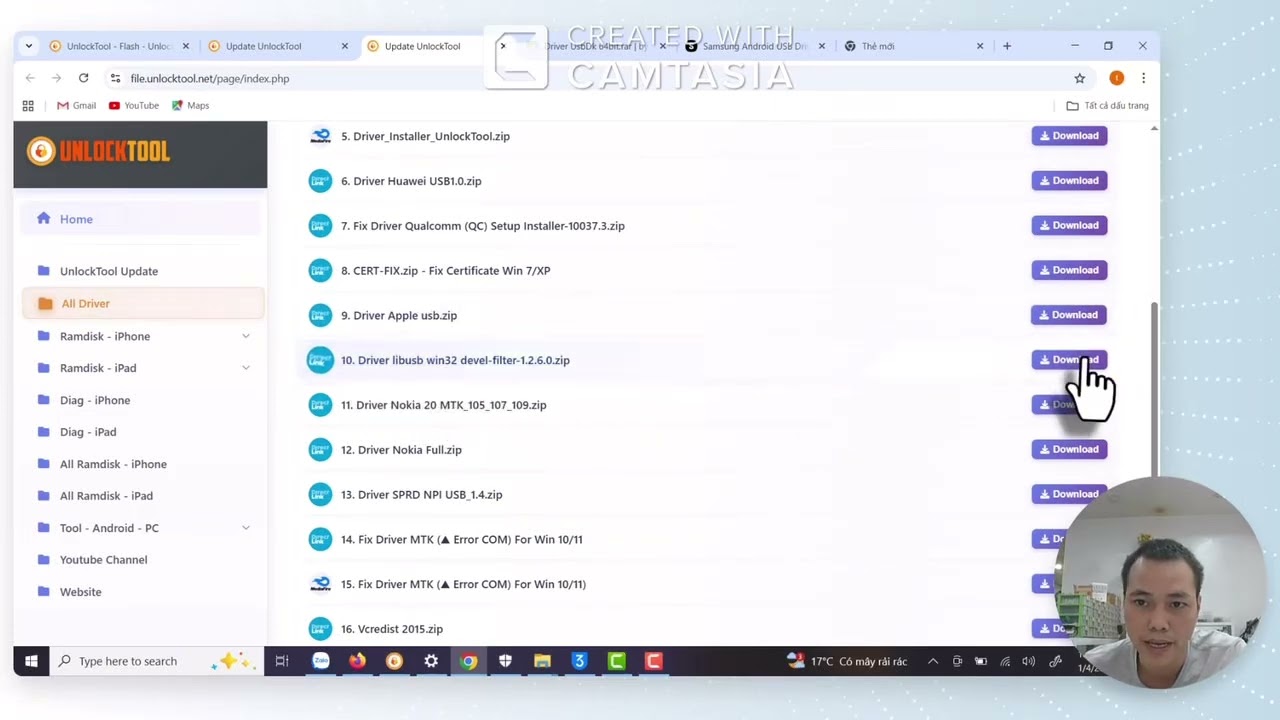Open Task View on taskbar
The height and width of the screenshot is (720, 1280).
282,661
